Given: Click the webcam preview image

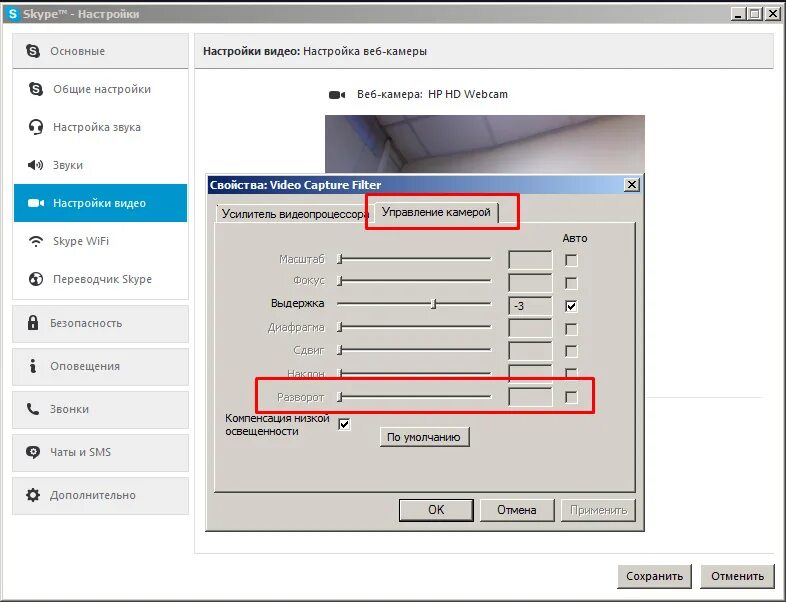Looking at the screenshot, I should tap(485, 144).
